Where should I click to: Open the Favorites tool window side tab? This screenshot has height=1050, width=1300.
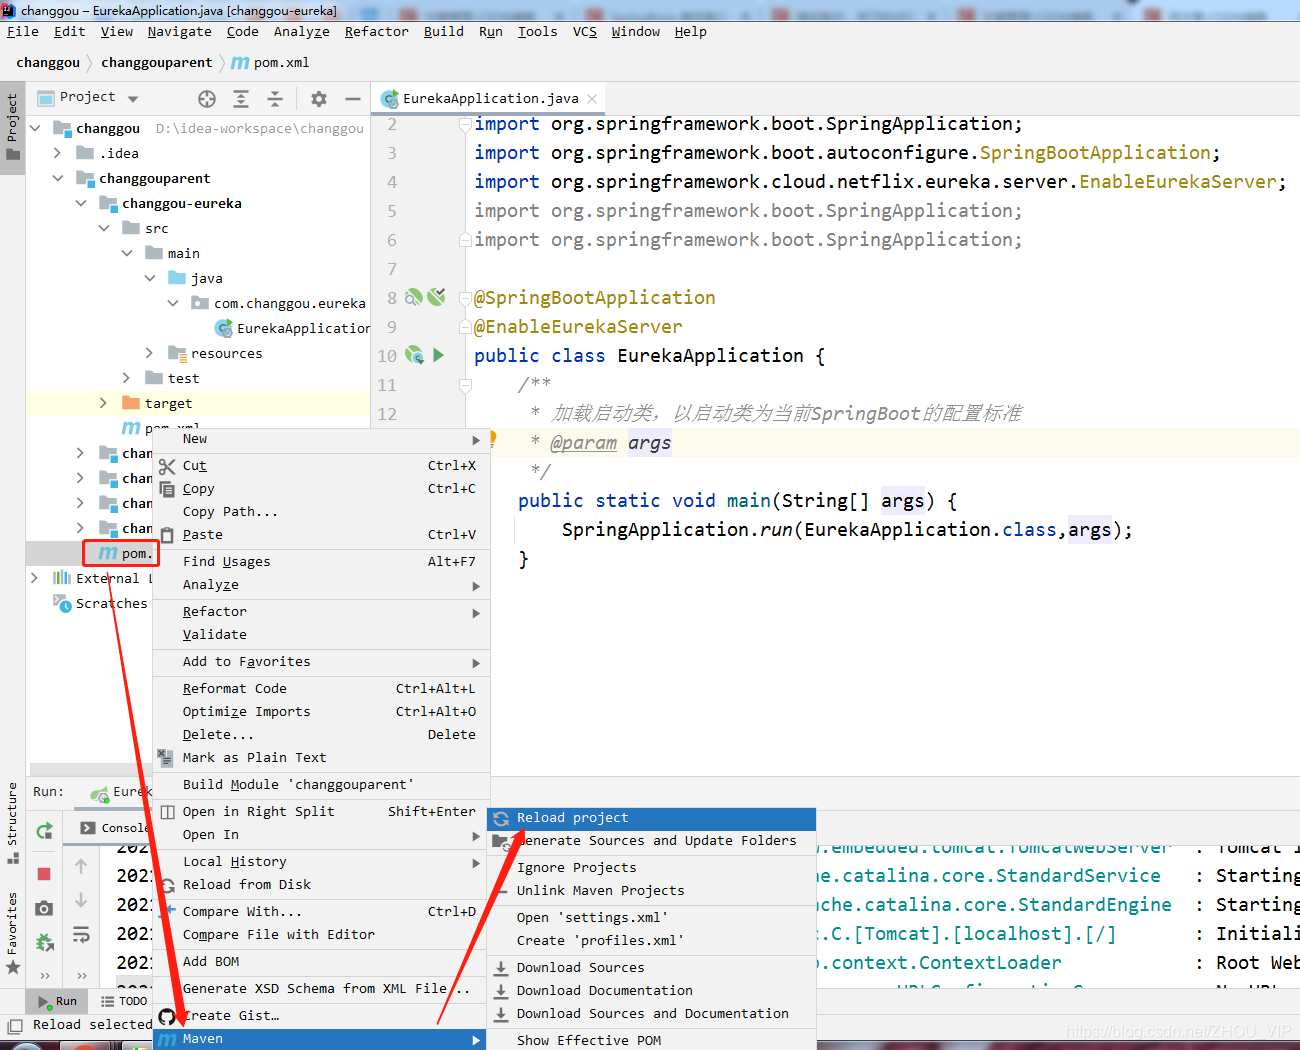(12, 932)
